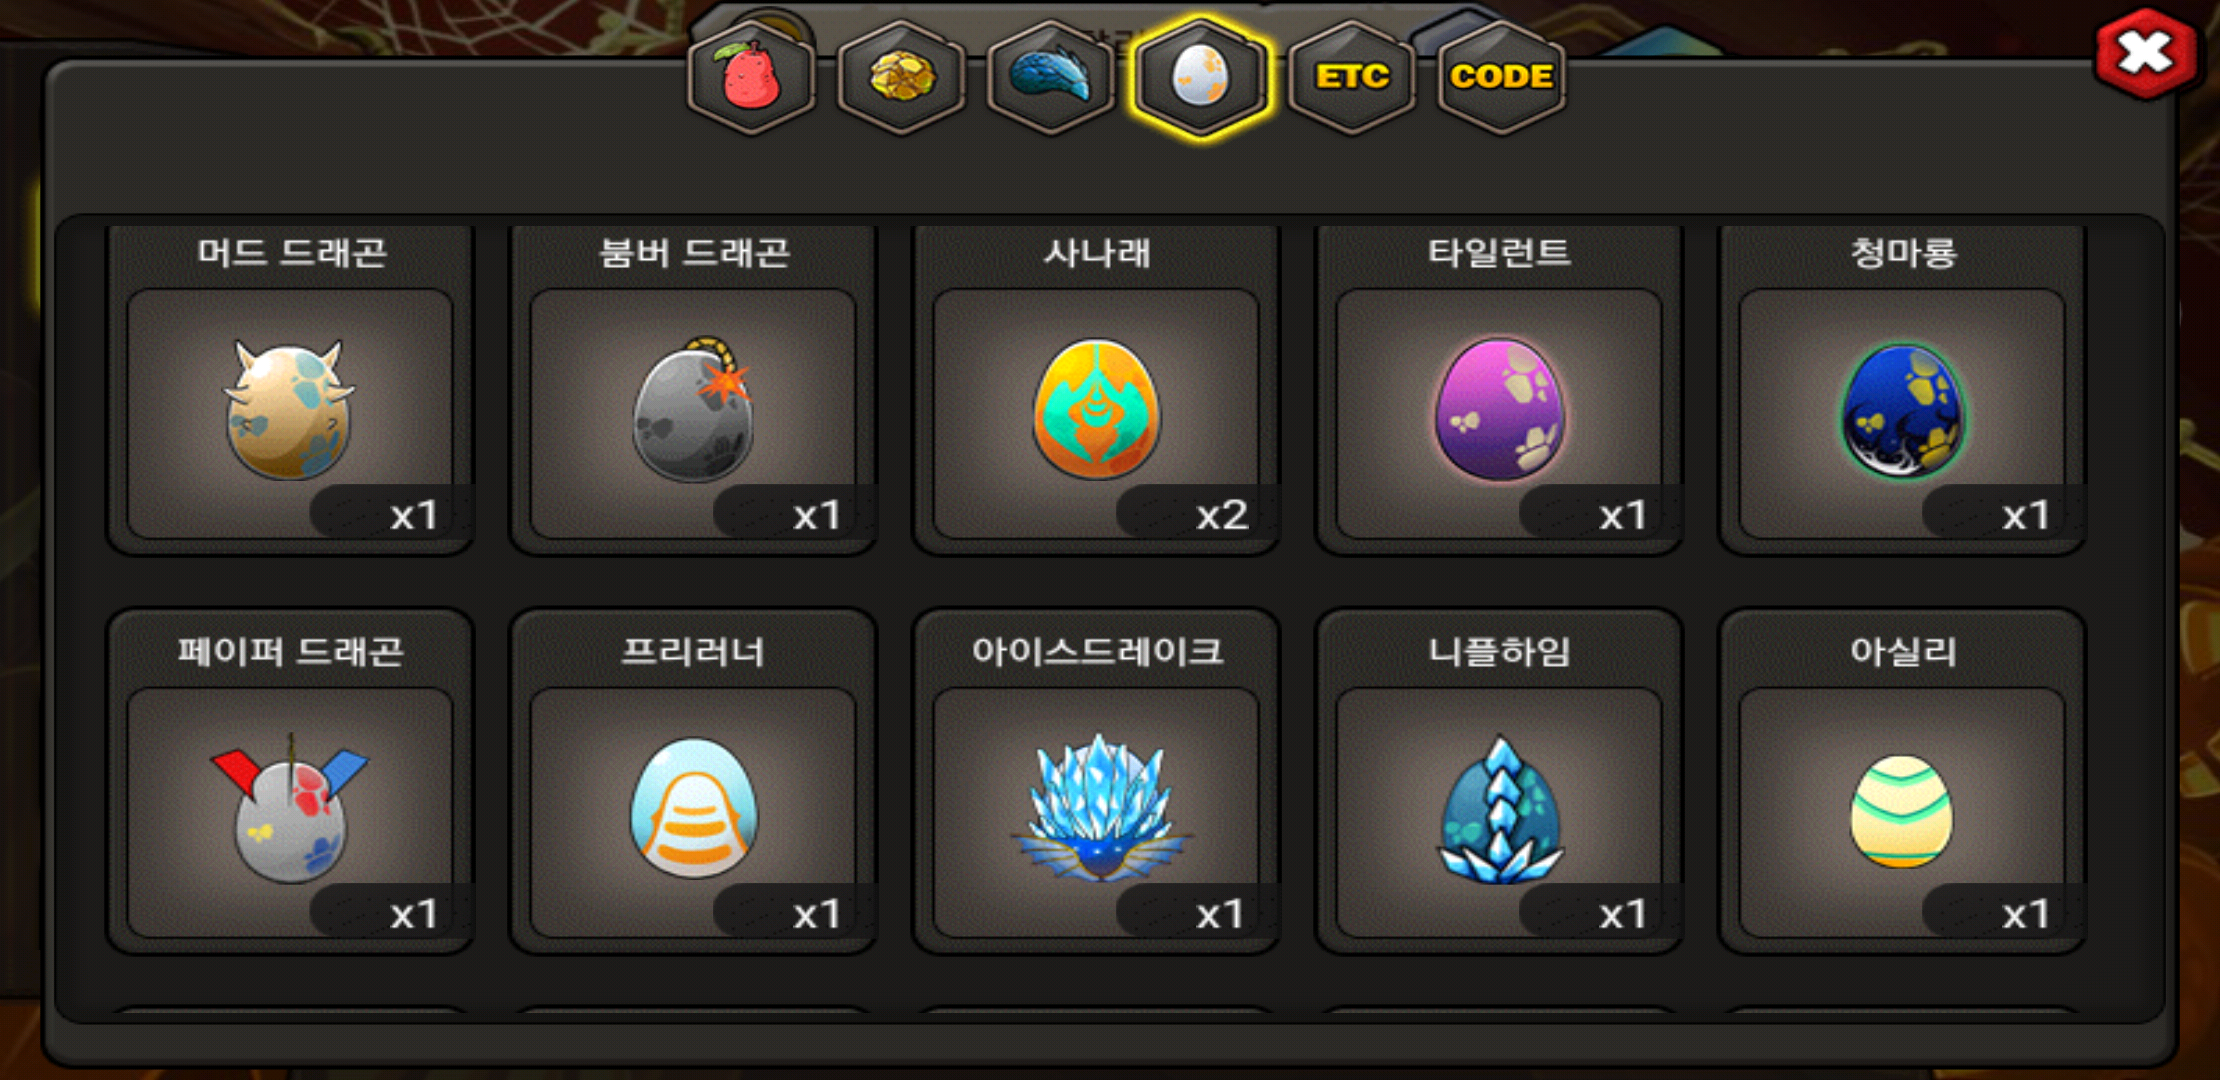This screenshot has height=1080, width=2220.
Task: Close the inventory window with red X
Action: (x=2146, y=55)
